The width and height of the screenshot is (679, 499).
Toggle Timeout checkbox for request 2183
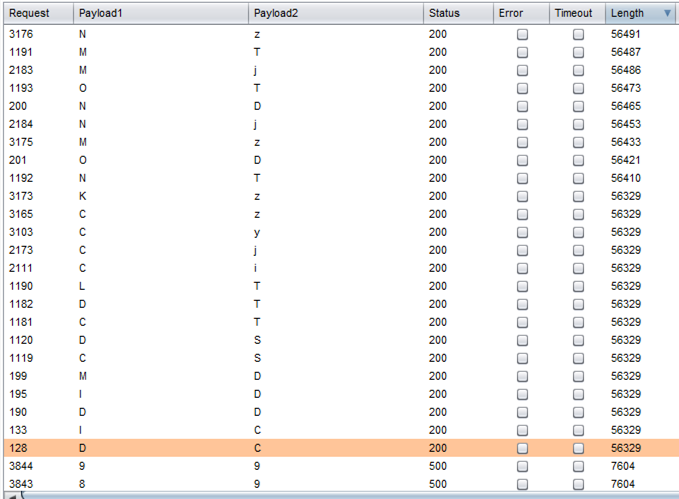[578, 70]
